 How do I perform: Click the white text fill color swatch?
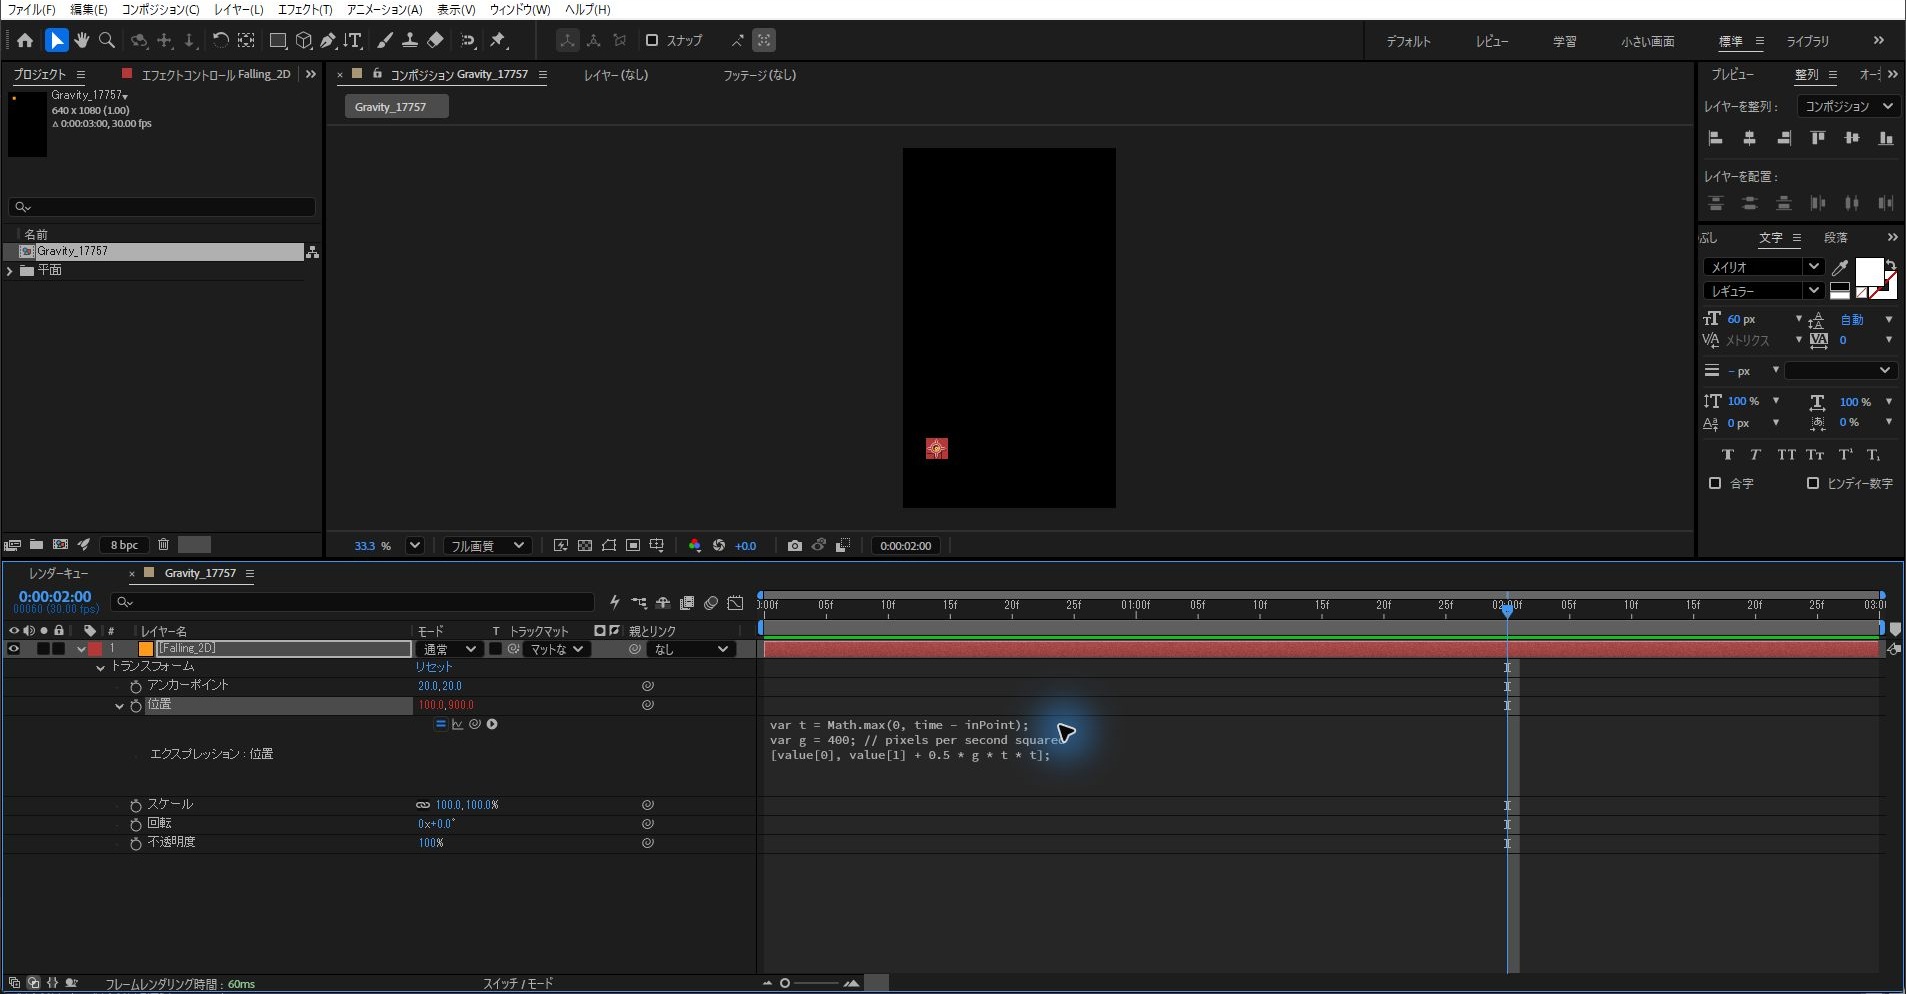pyautogui.click(x=1868, y=271)
